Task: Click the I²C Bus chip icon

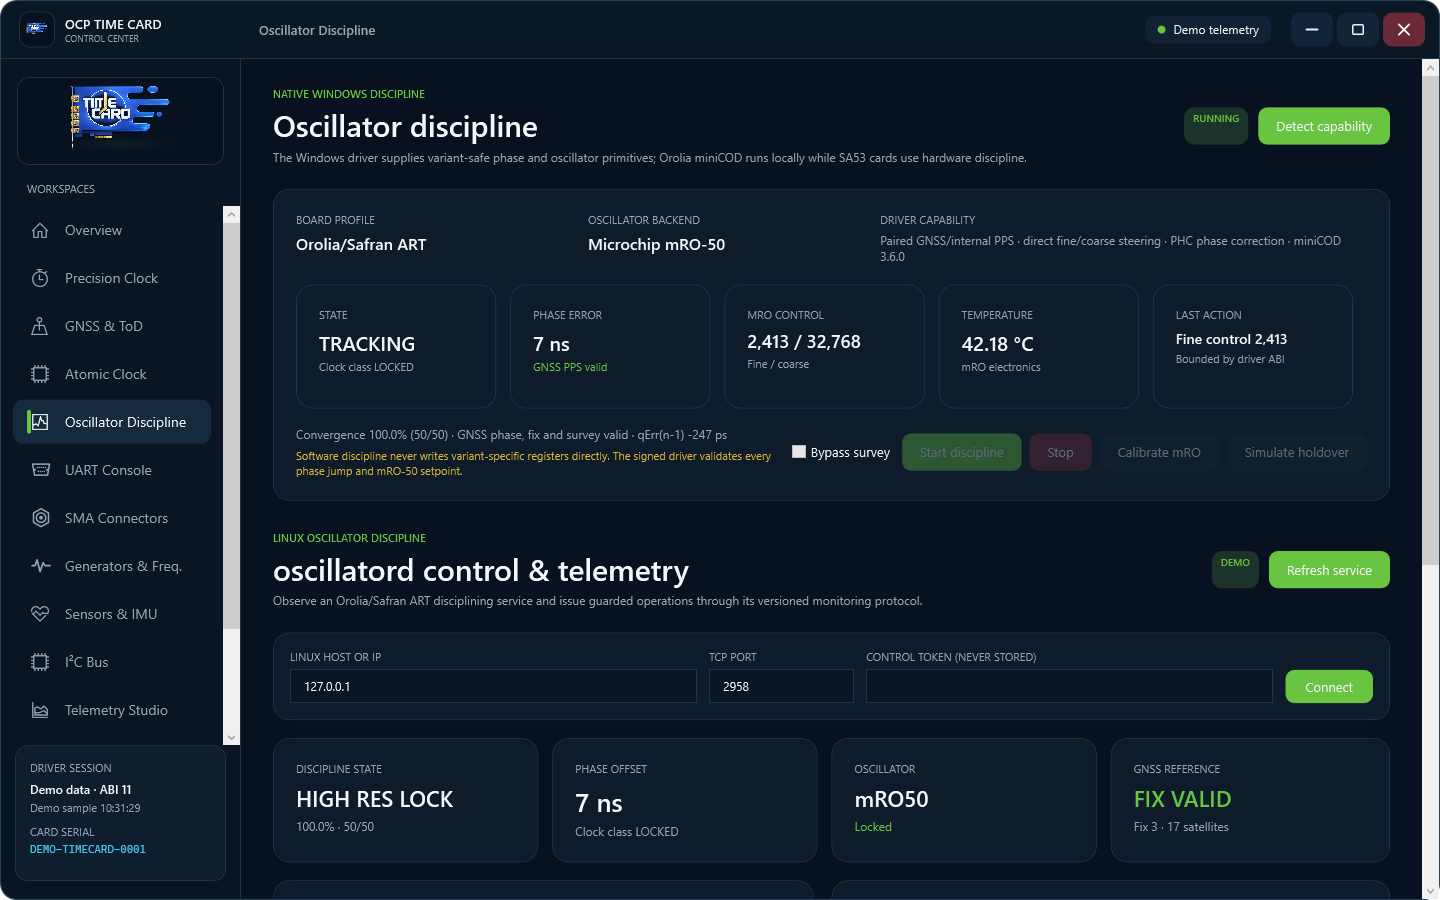Action: pos(40,662)
